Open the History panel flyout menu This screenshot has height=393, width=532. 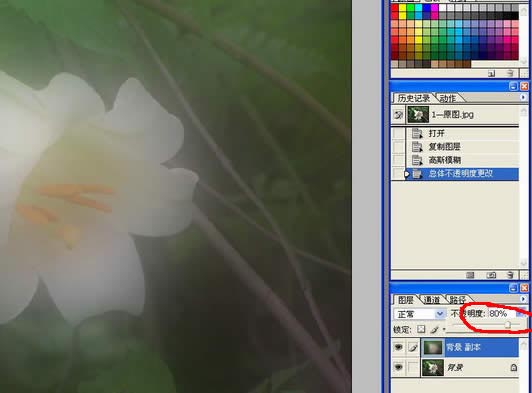pyautogui.click(x=523, y=97)
